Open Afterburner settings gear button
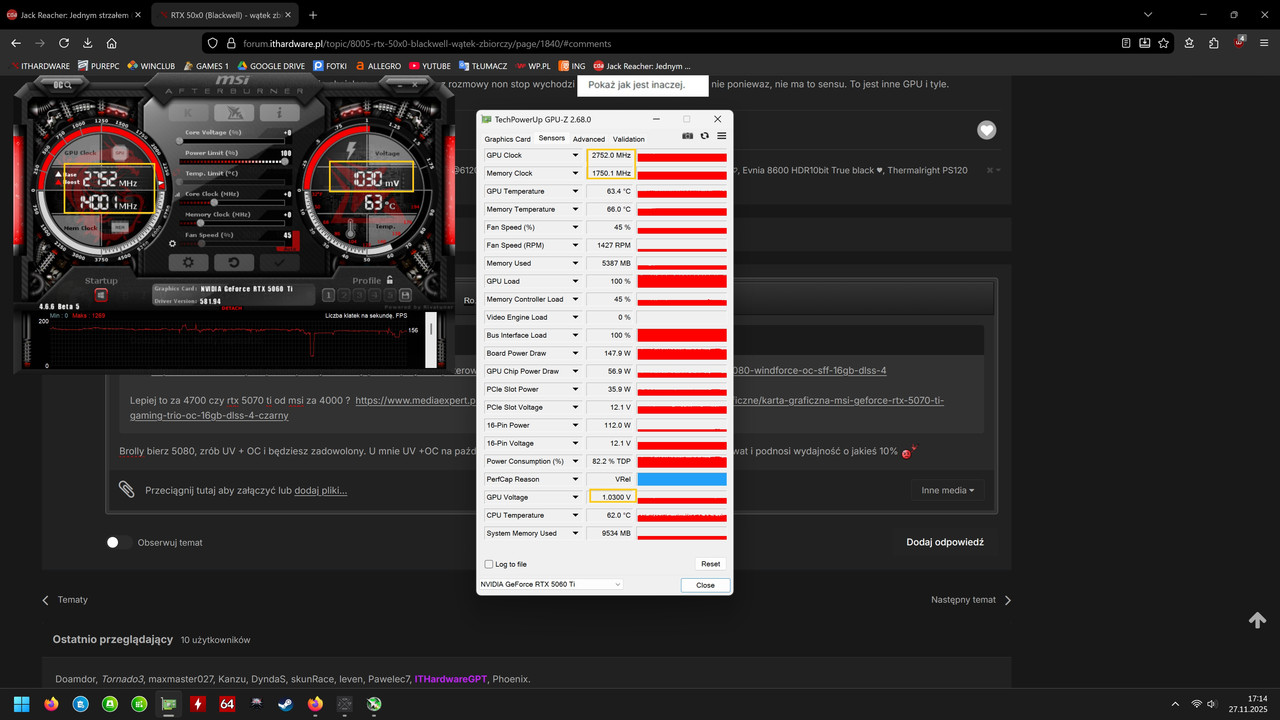This screenshot has height=720, width=1280. [188, 262]
